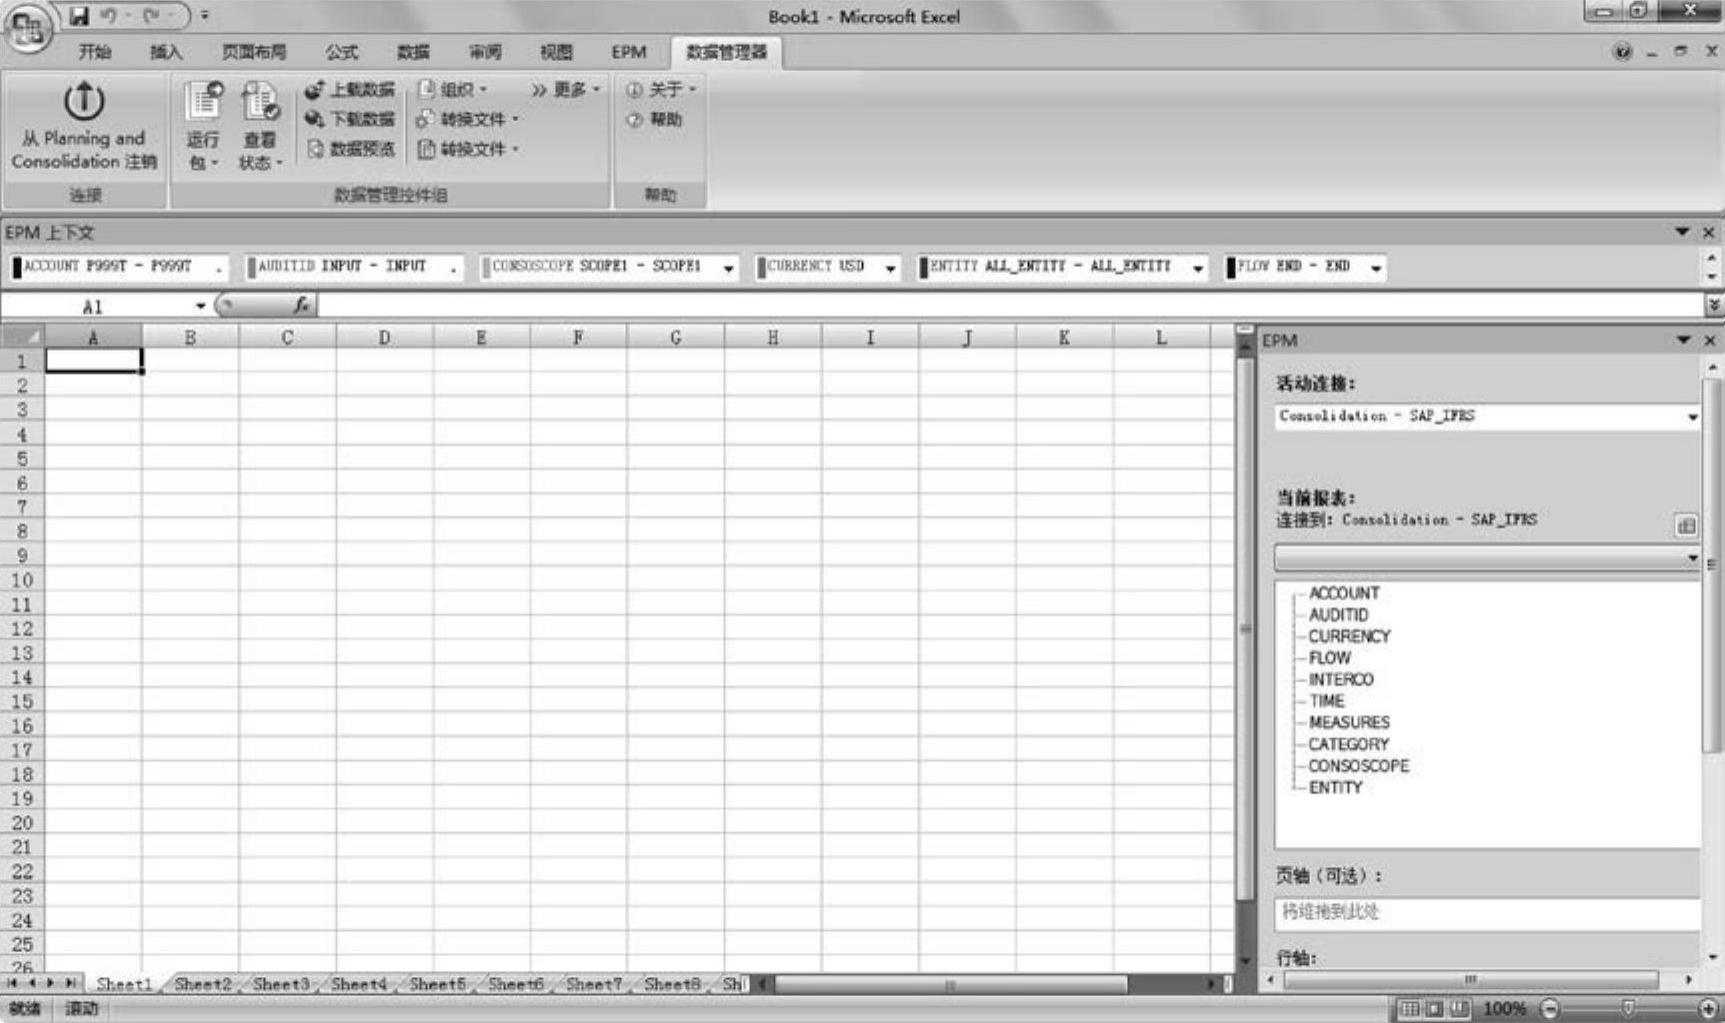
Task: Select column D header
Action: click(384, 338)
